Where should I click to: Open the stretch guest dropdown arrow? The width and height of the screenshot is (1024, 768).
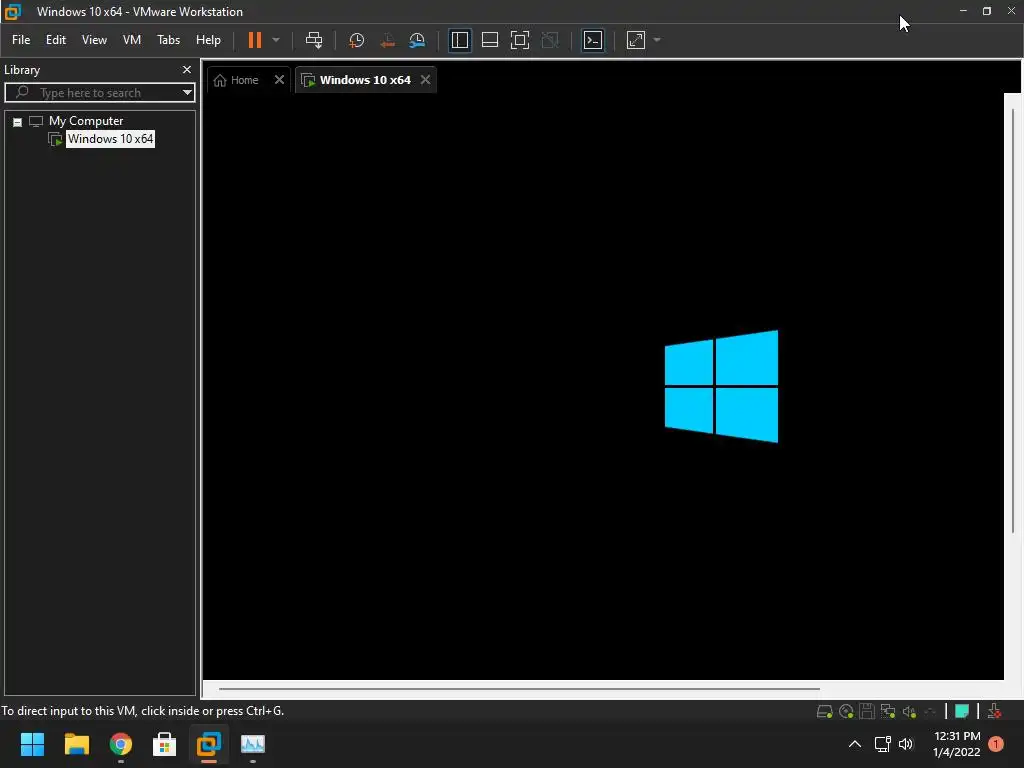[657, 40]
